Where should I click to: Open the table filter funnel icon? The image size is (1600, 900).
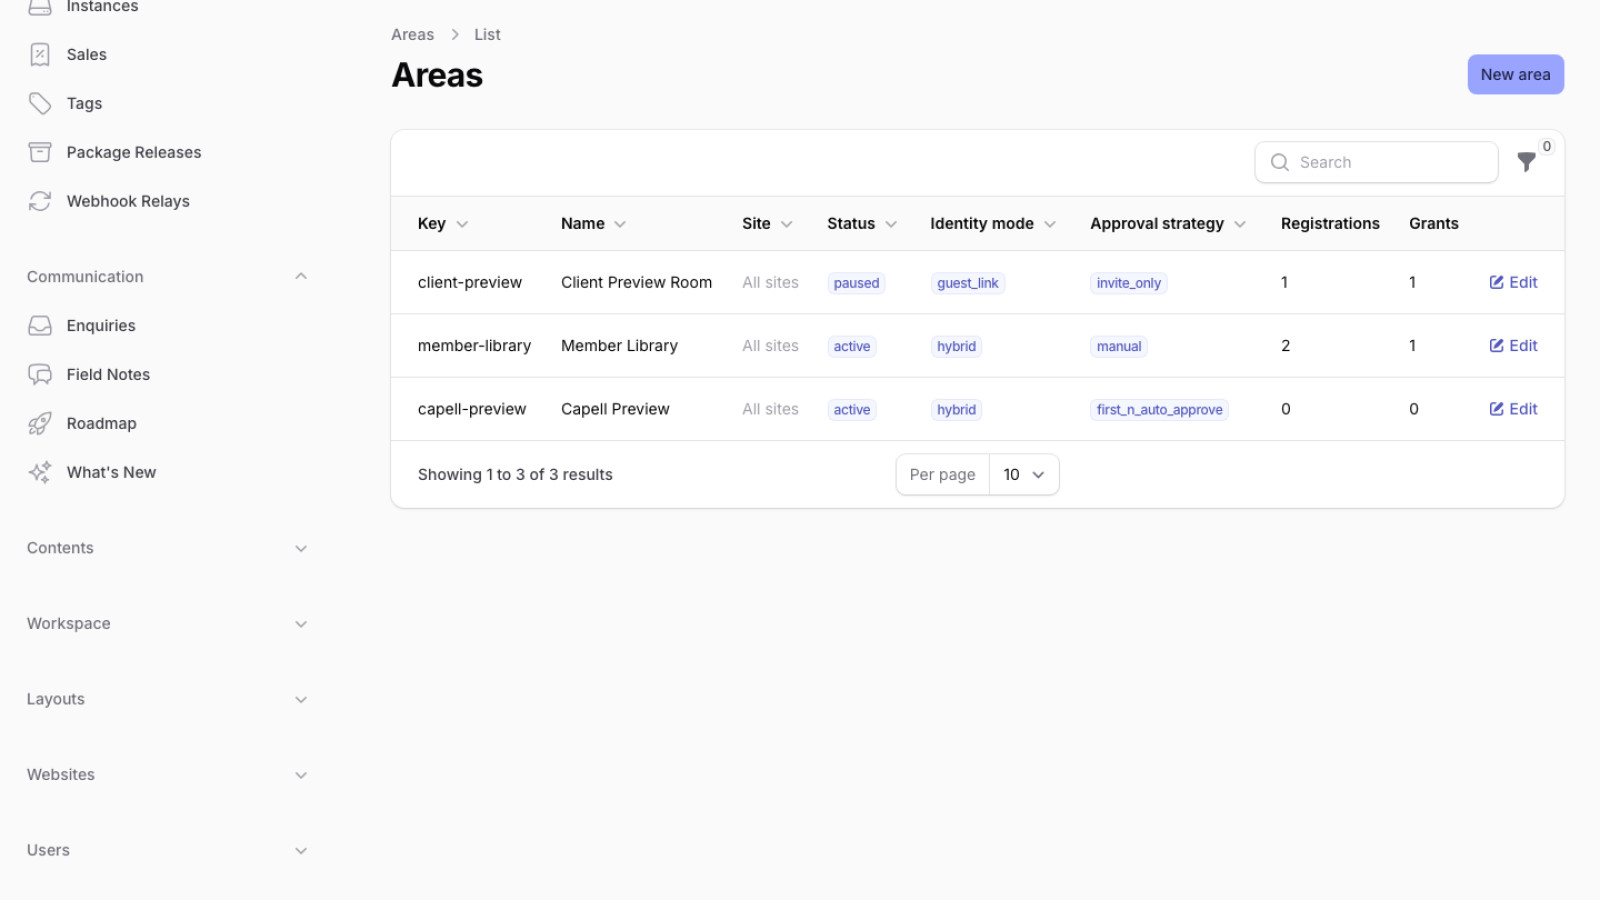point(1526,162)
